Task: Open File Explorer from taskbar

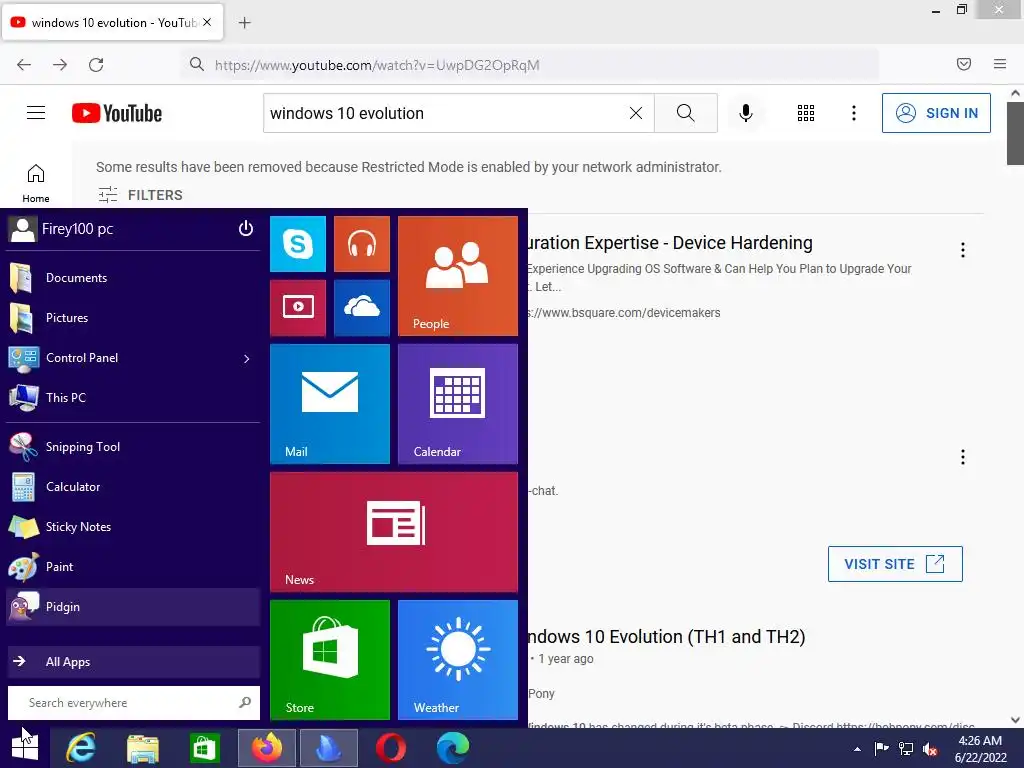Action: 142,748
